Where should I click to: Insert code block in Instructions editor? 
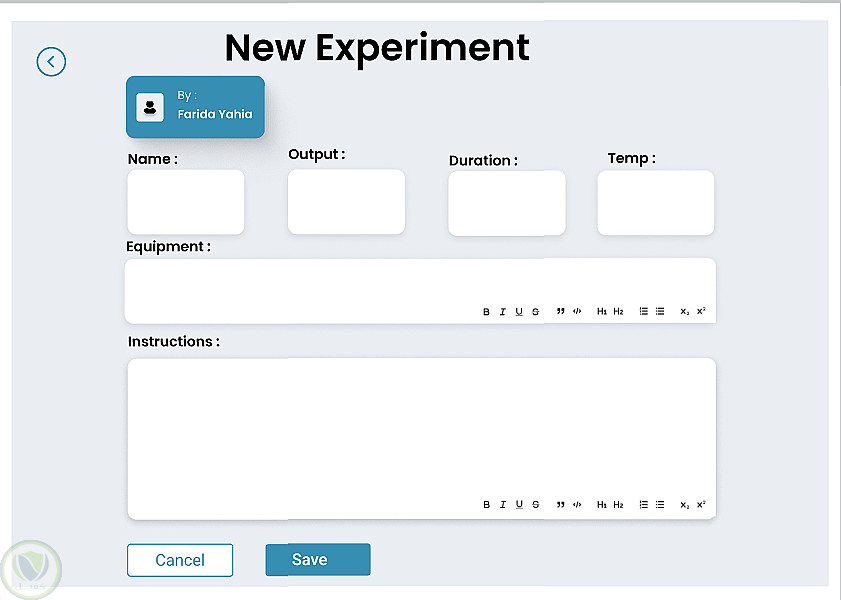(577, 505)
